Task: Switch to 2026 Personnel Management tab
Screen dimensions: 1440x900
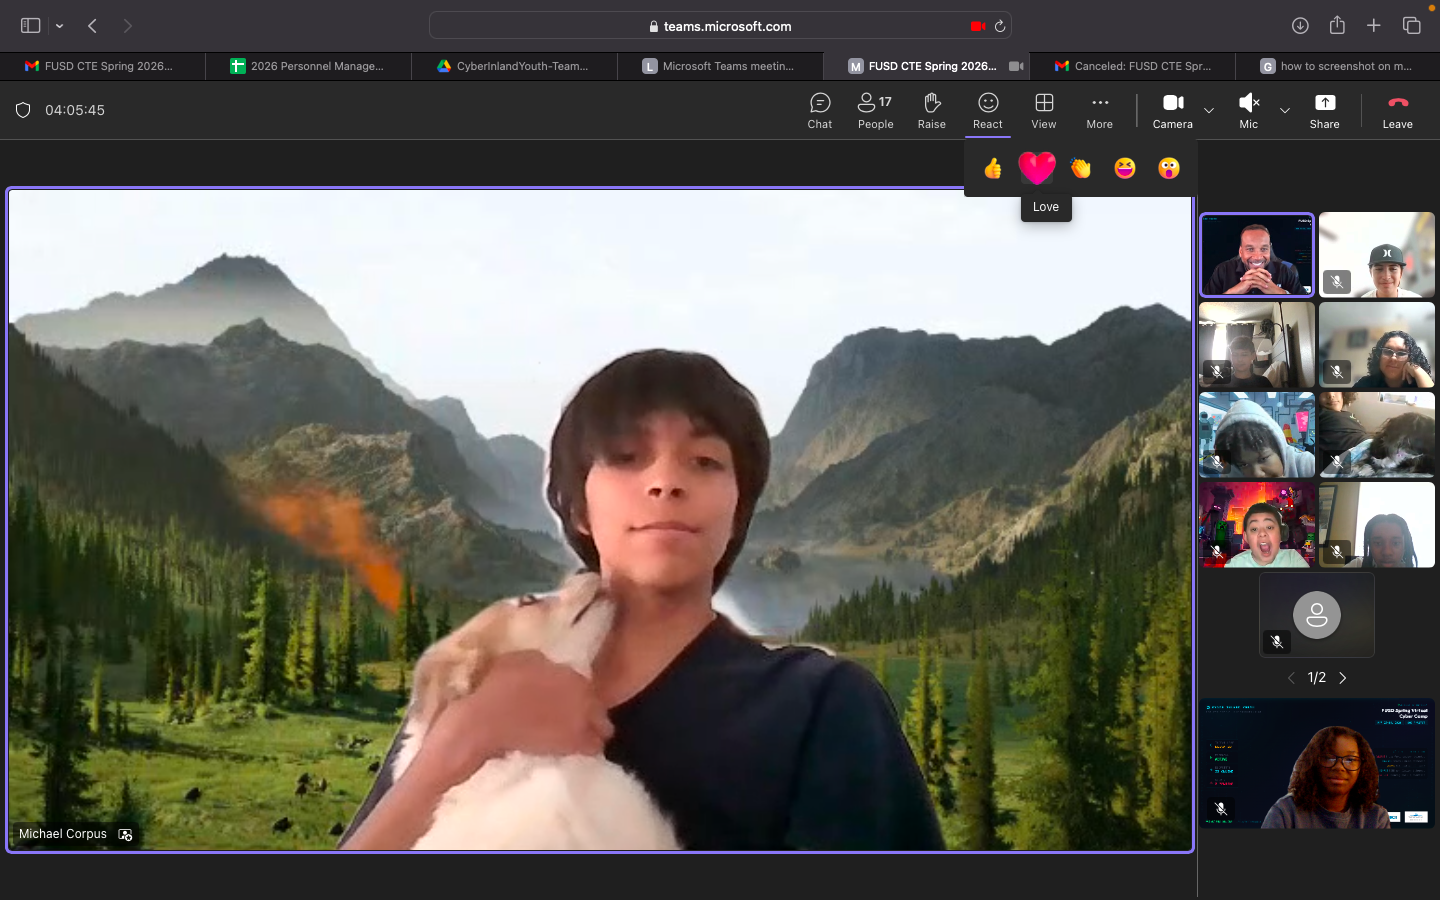Action: pyautogui.click(x=308, y=66)
